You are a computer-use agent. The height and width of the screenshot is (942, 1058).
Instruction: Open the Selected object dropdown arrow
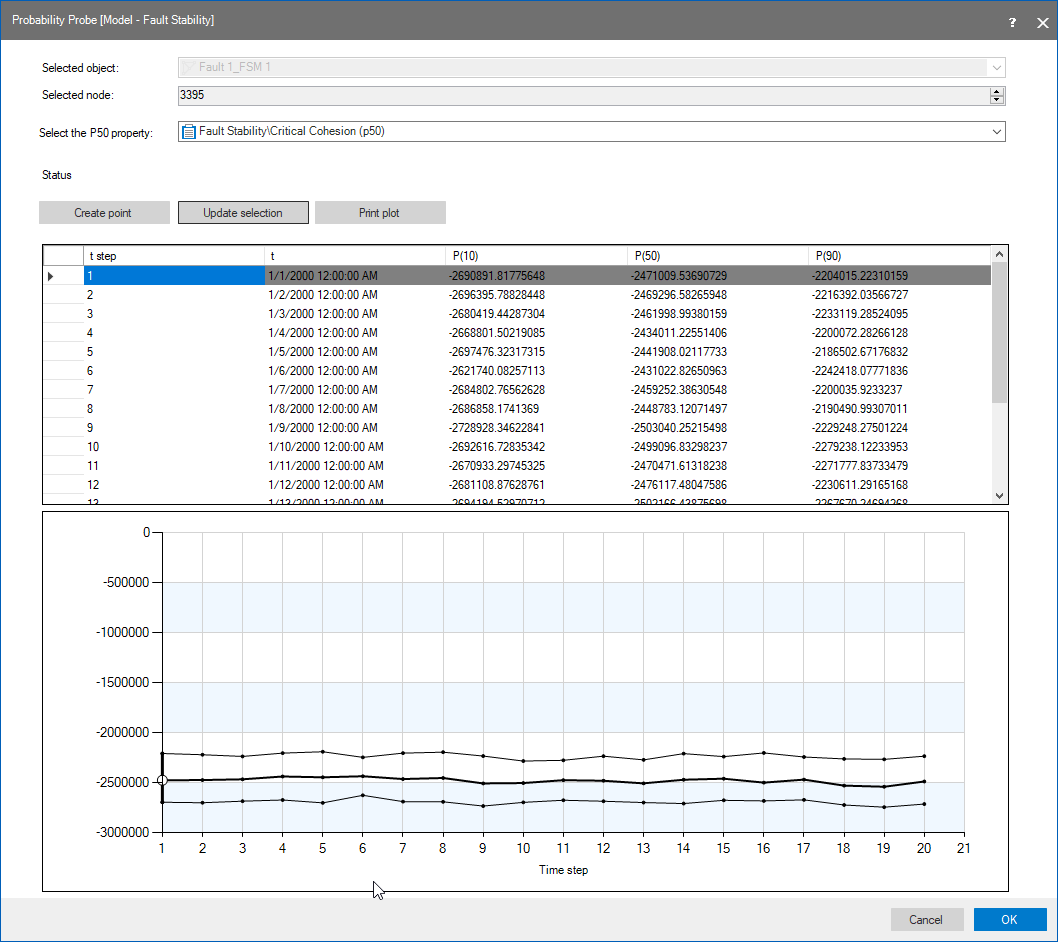point(996,67)
